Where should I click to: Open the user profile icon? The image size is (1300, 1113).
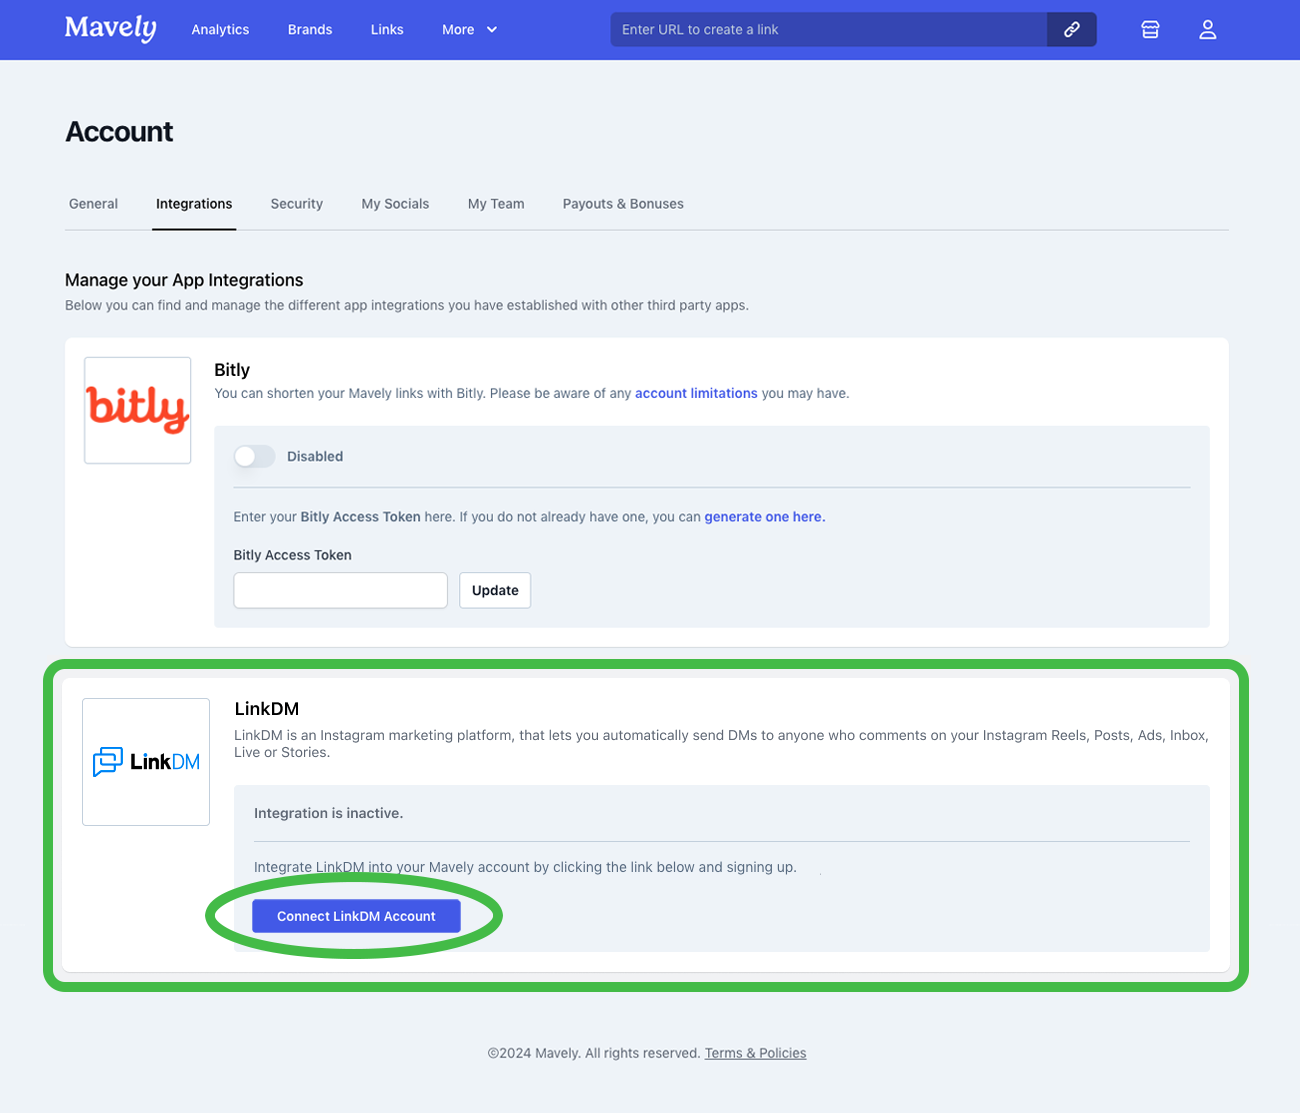coord(1208,30)
